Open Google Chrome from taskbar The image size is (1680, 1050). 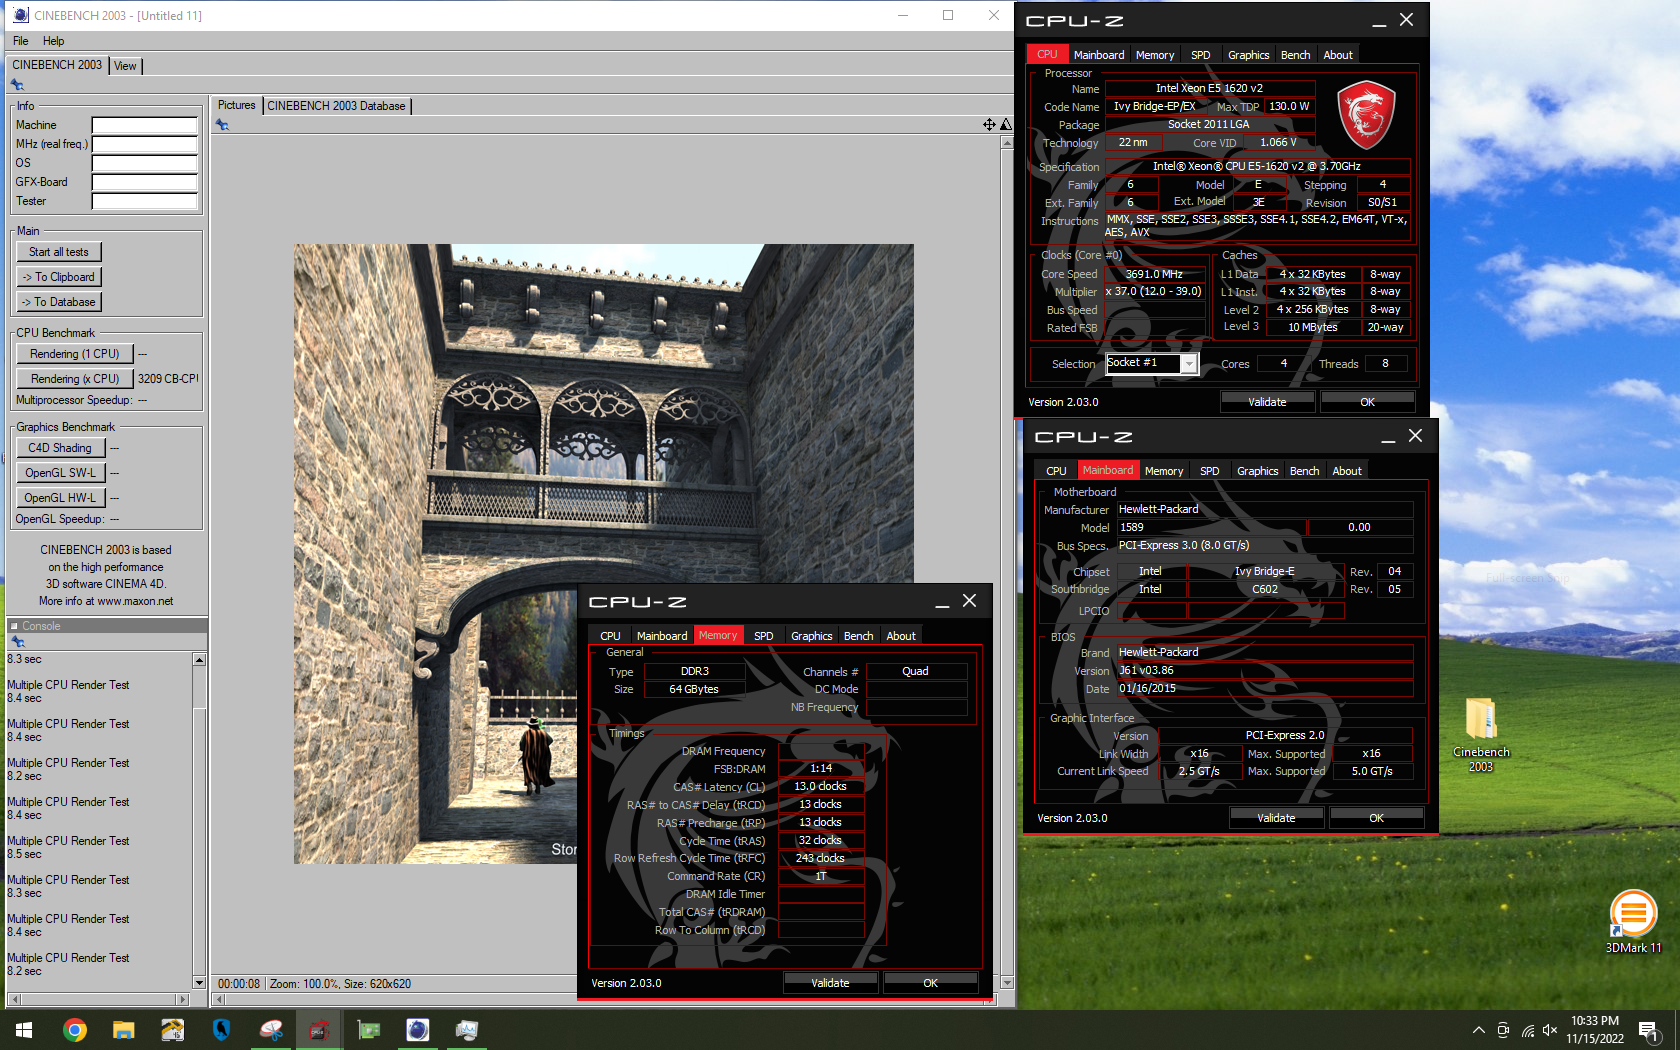pyautogui.click(x=74, y=1030)
